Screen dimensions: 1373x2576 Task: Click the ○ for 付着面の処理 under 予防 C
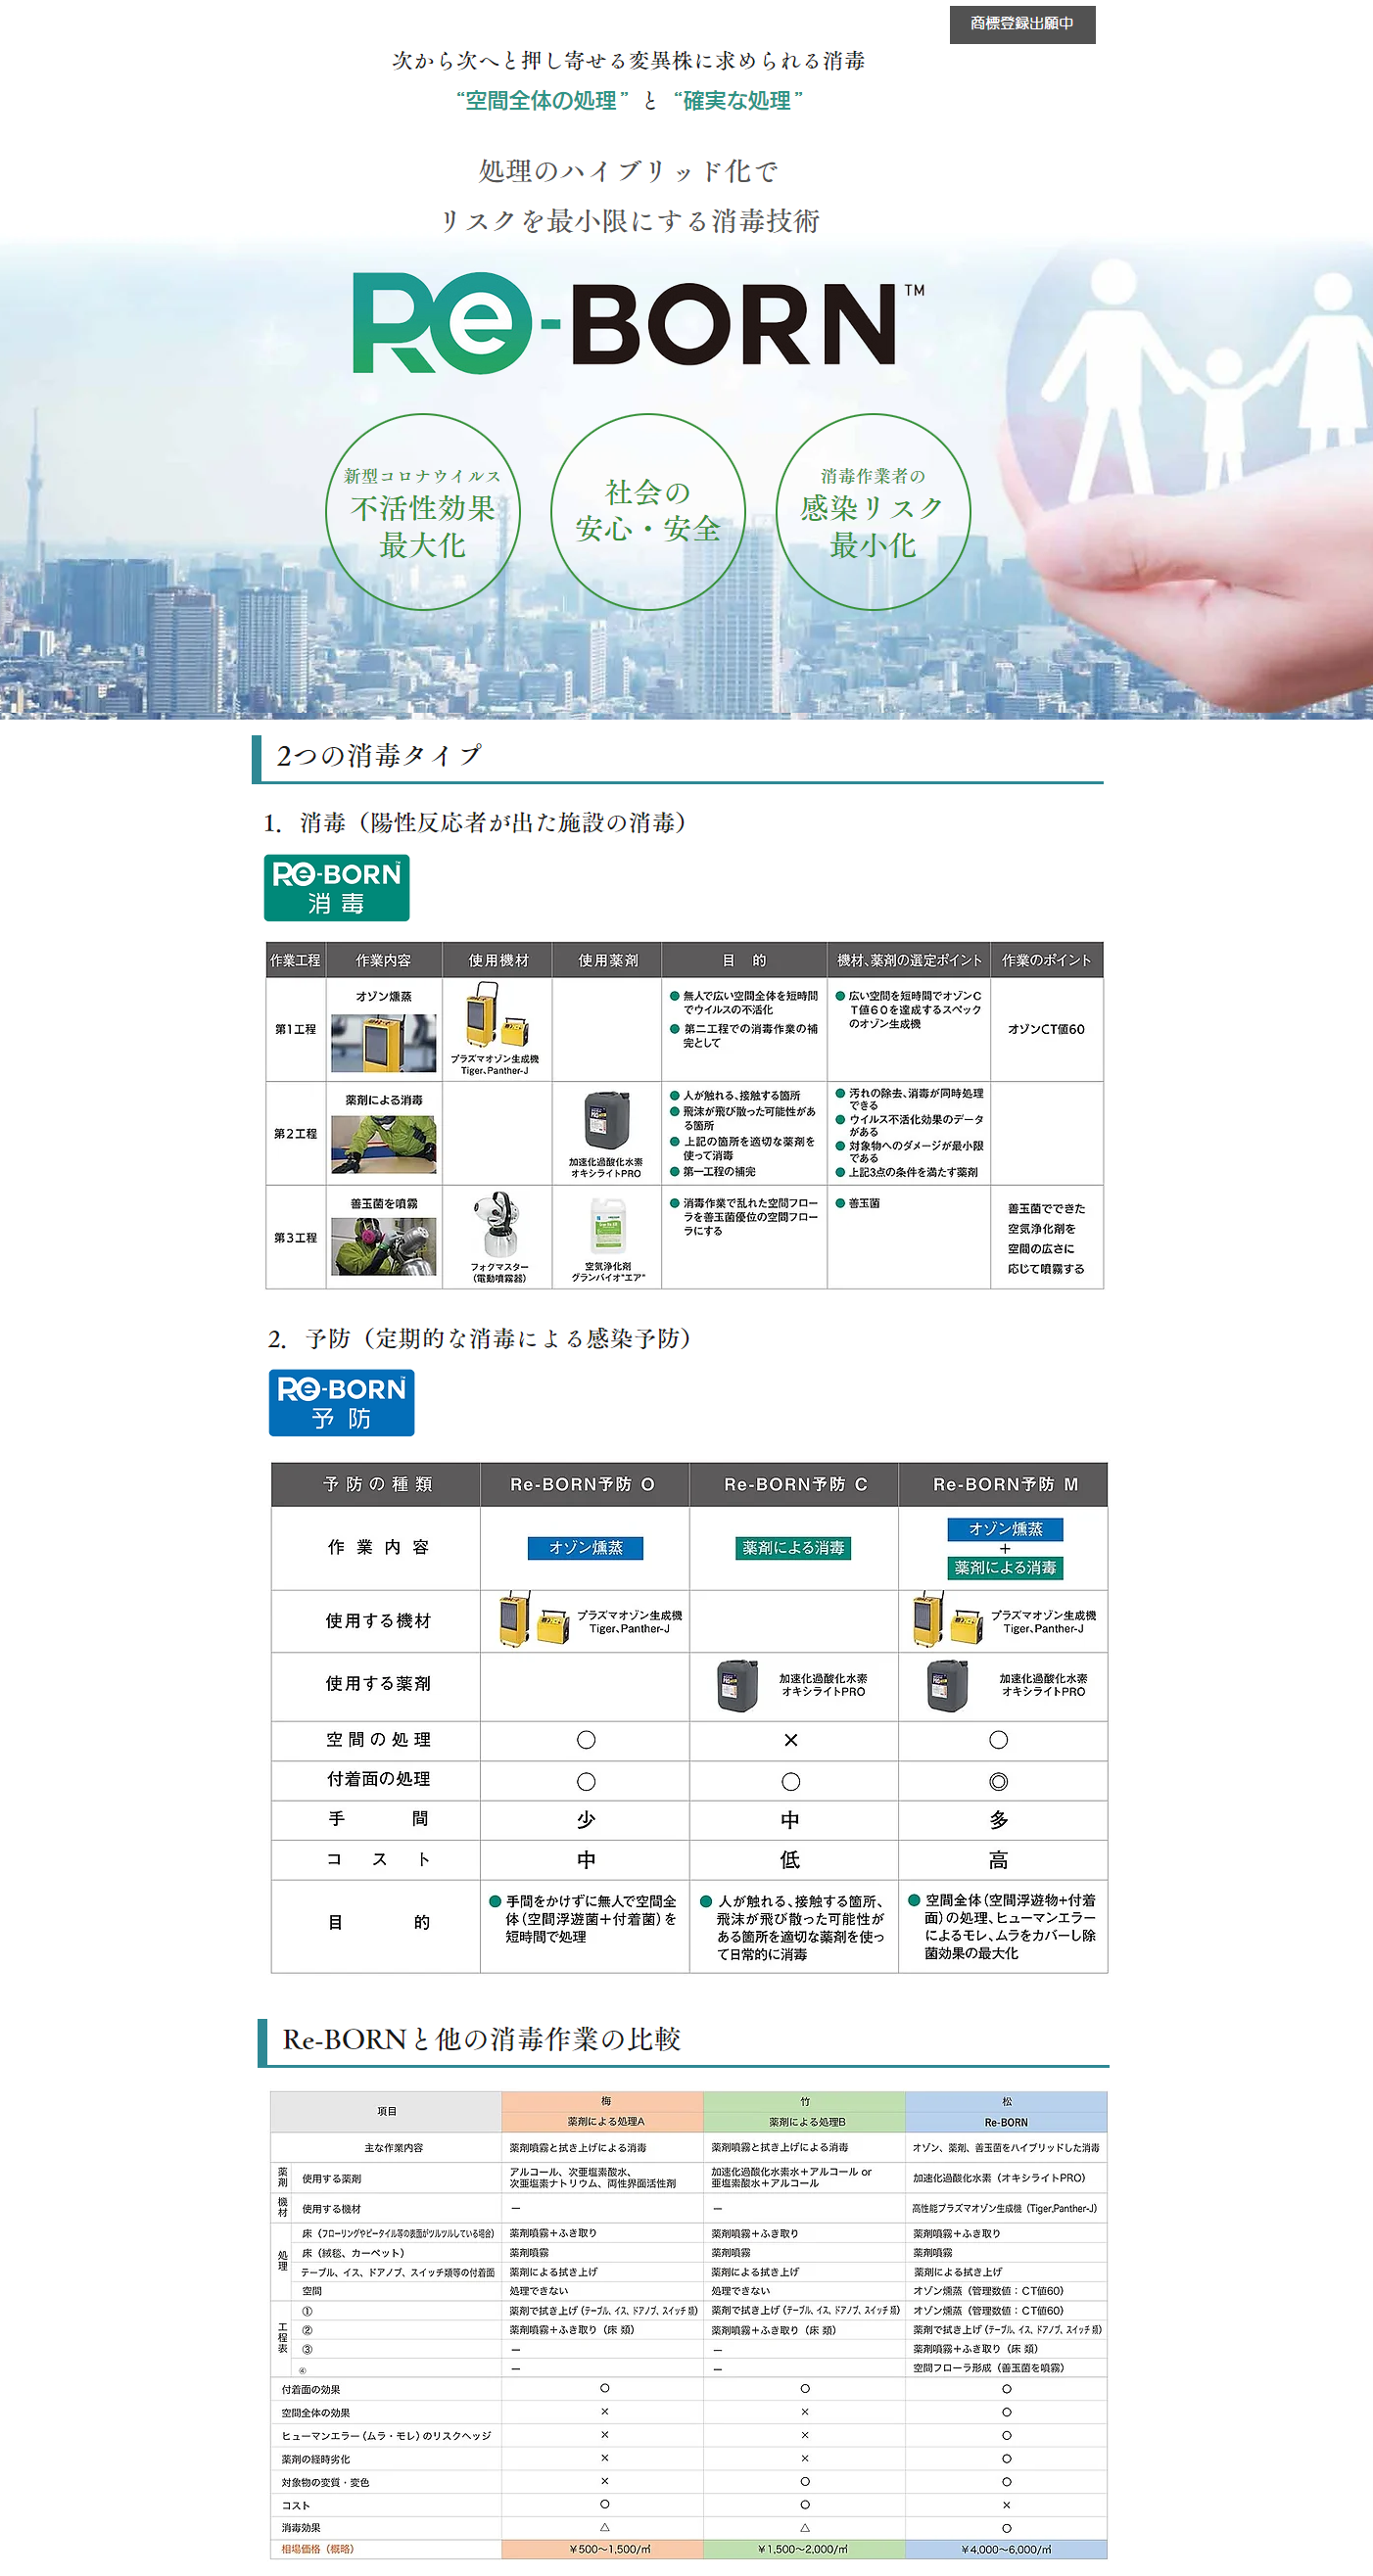[x=790, y=1781]
